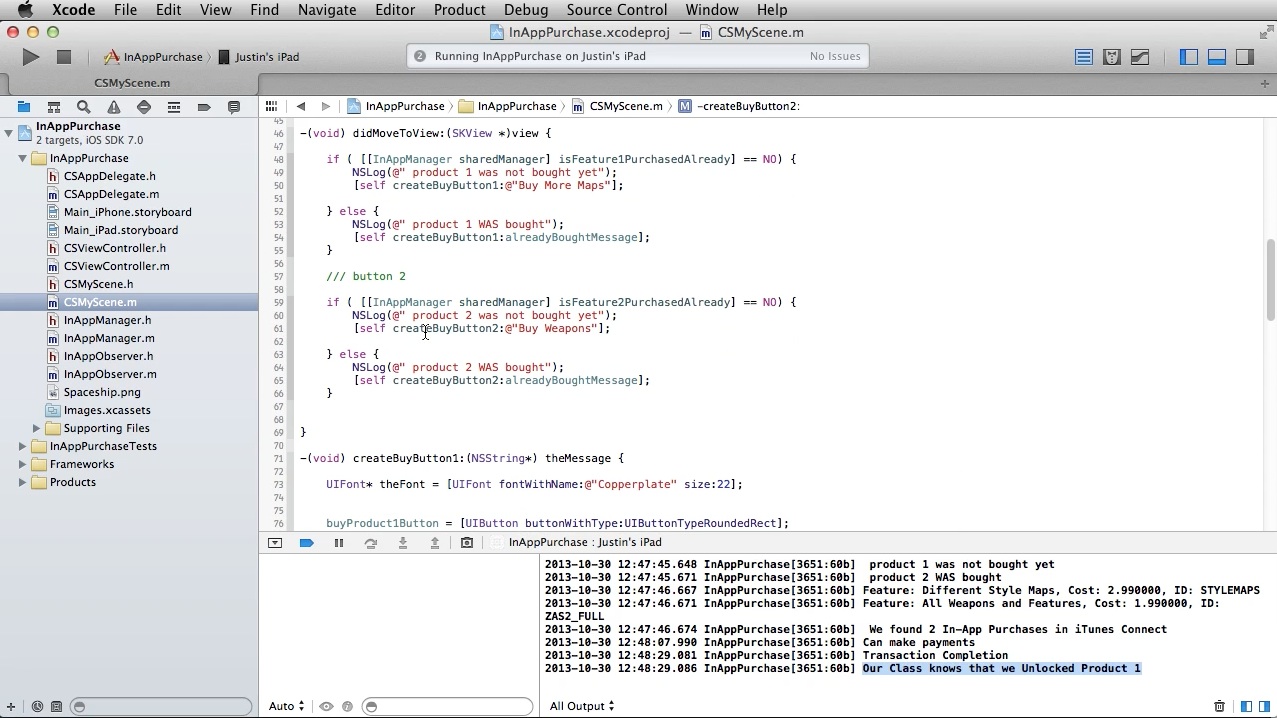Show the Log navigator speech-bubble icon
Screen dimensions: 1277x718
pos(234,107)
